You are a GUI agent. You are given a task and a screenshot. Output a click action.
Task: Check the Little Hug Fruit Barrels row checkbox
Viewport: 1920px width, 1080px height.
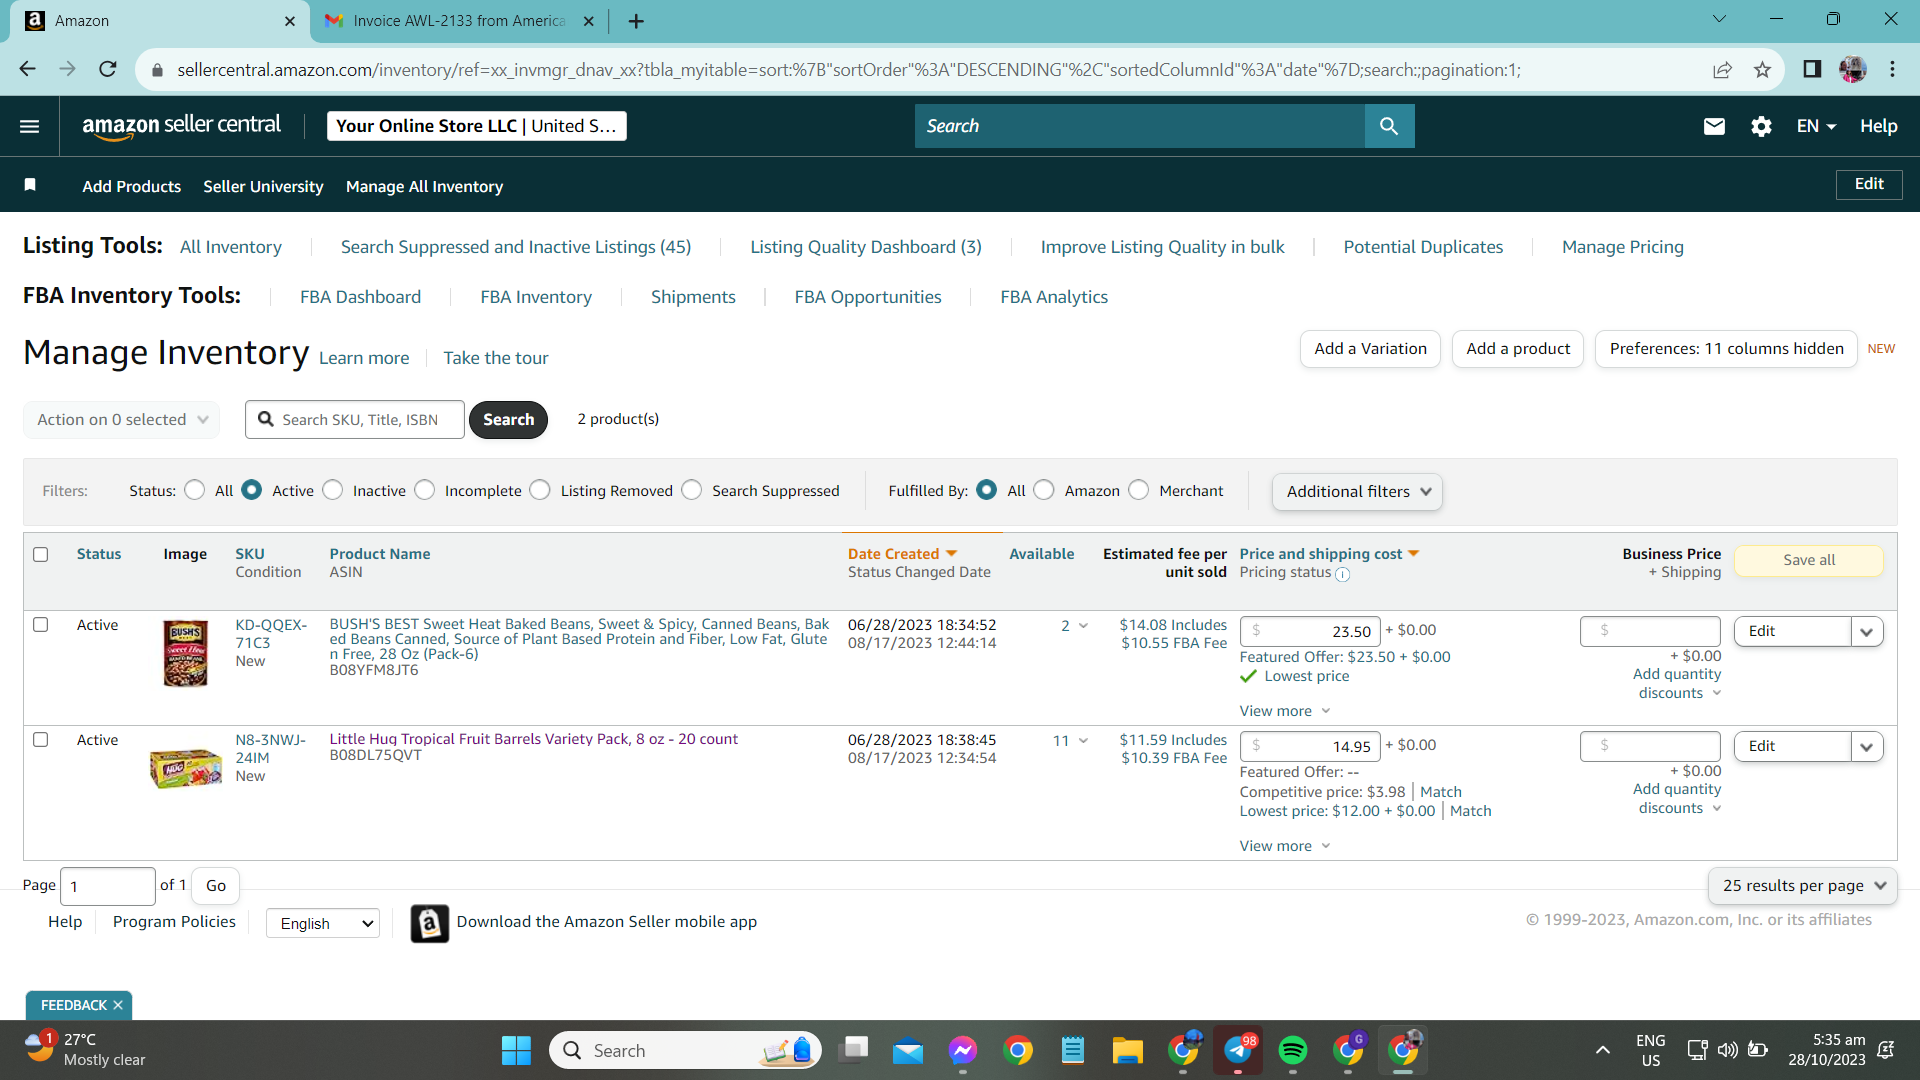tap(41, 740)
